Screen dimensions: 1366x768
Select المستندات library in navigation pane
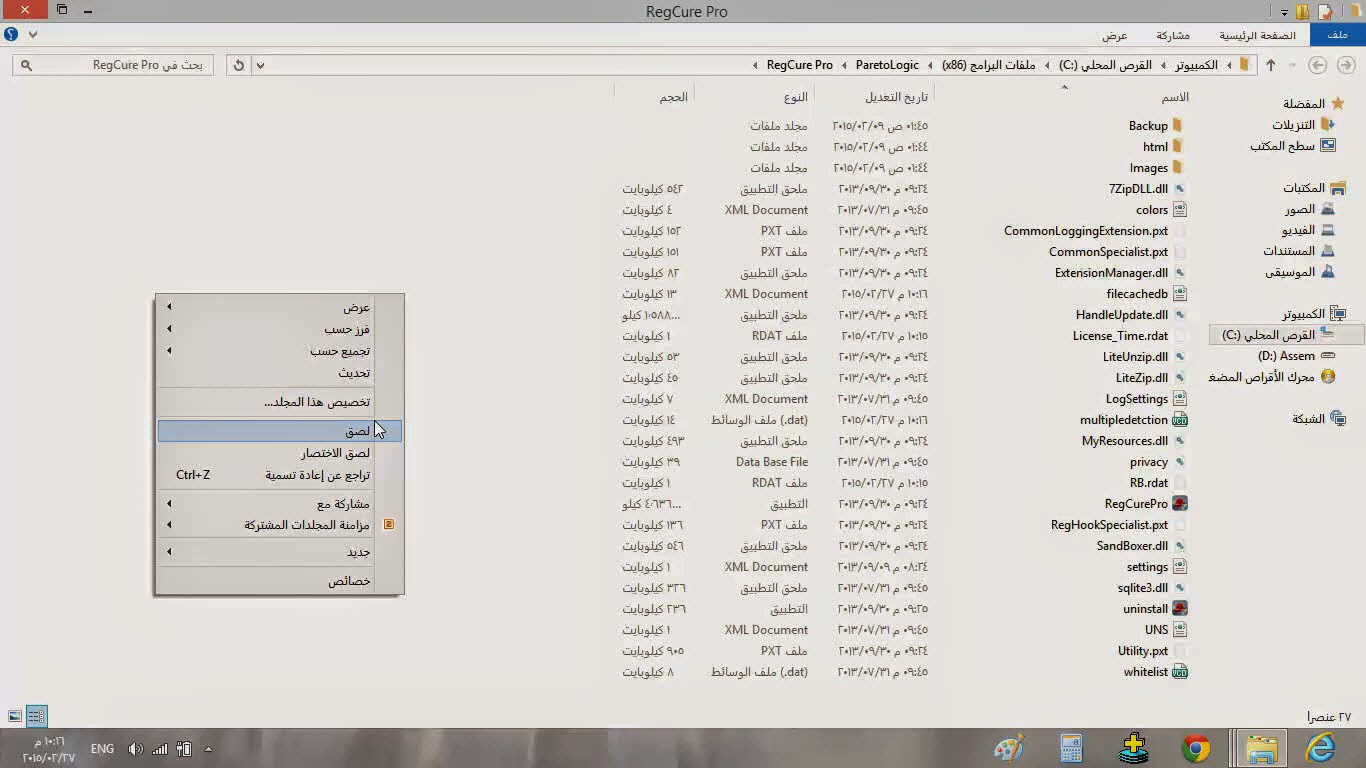[x=1289, y=251]
